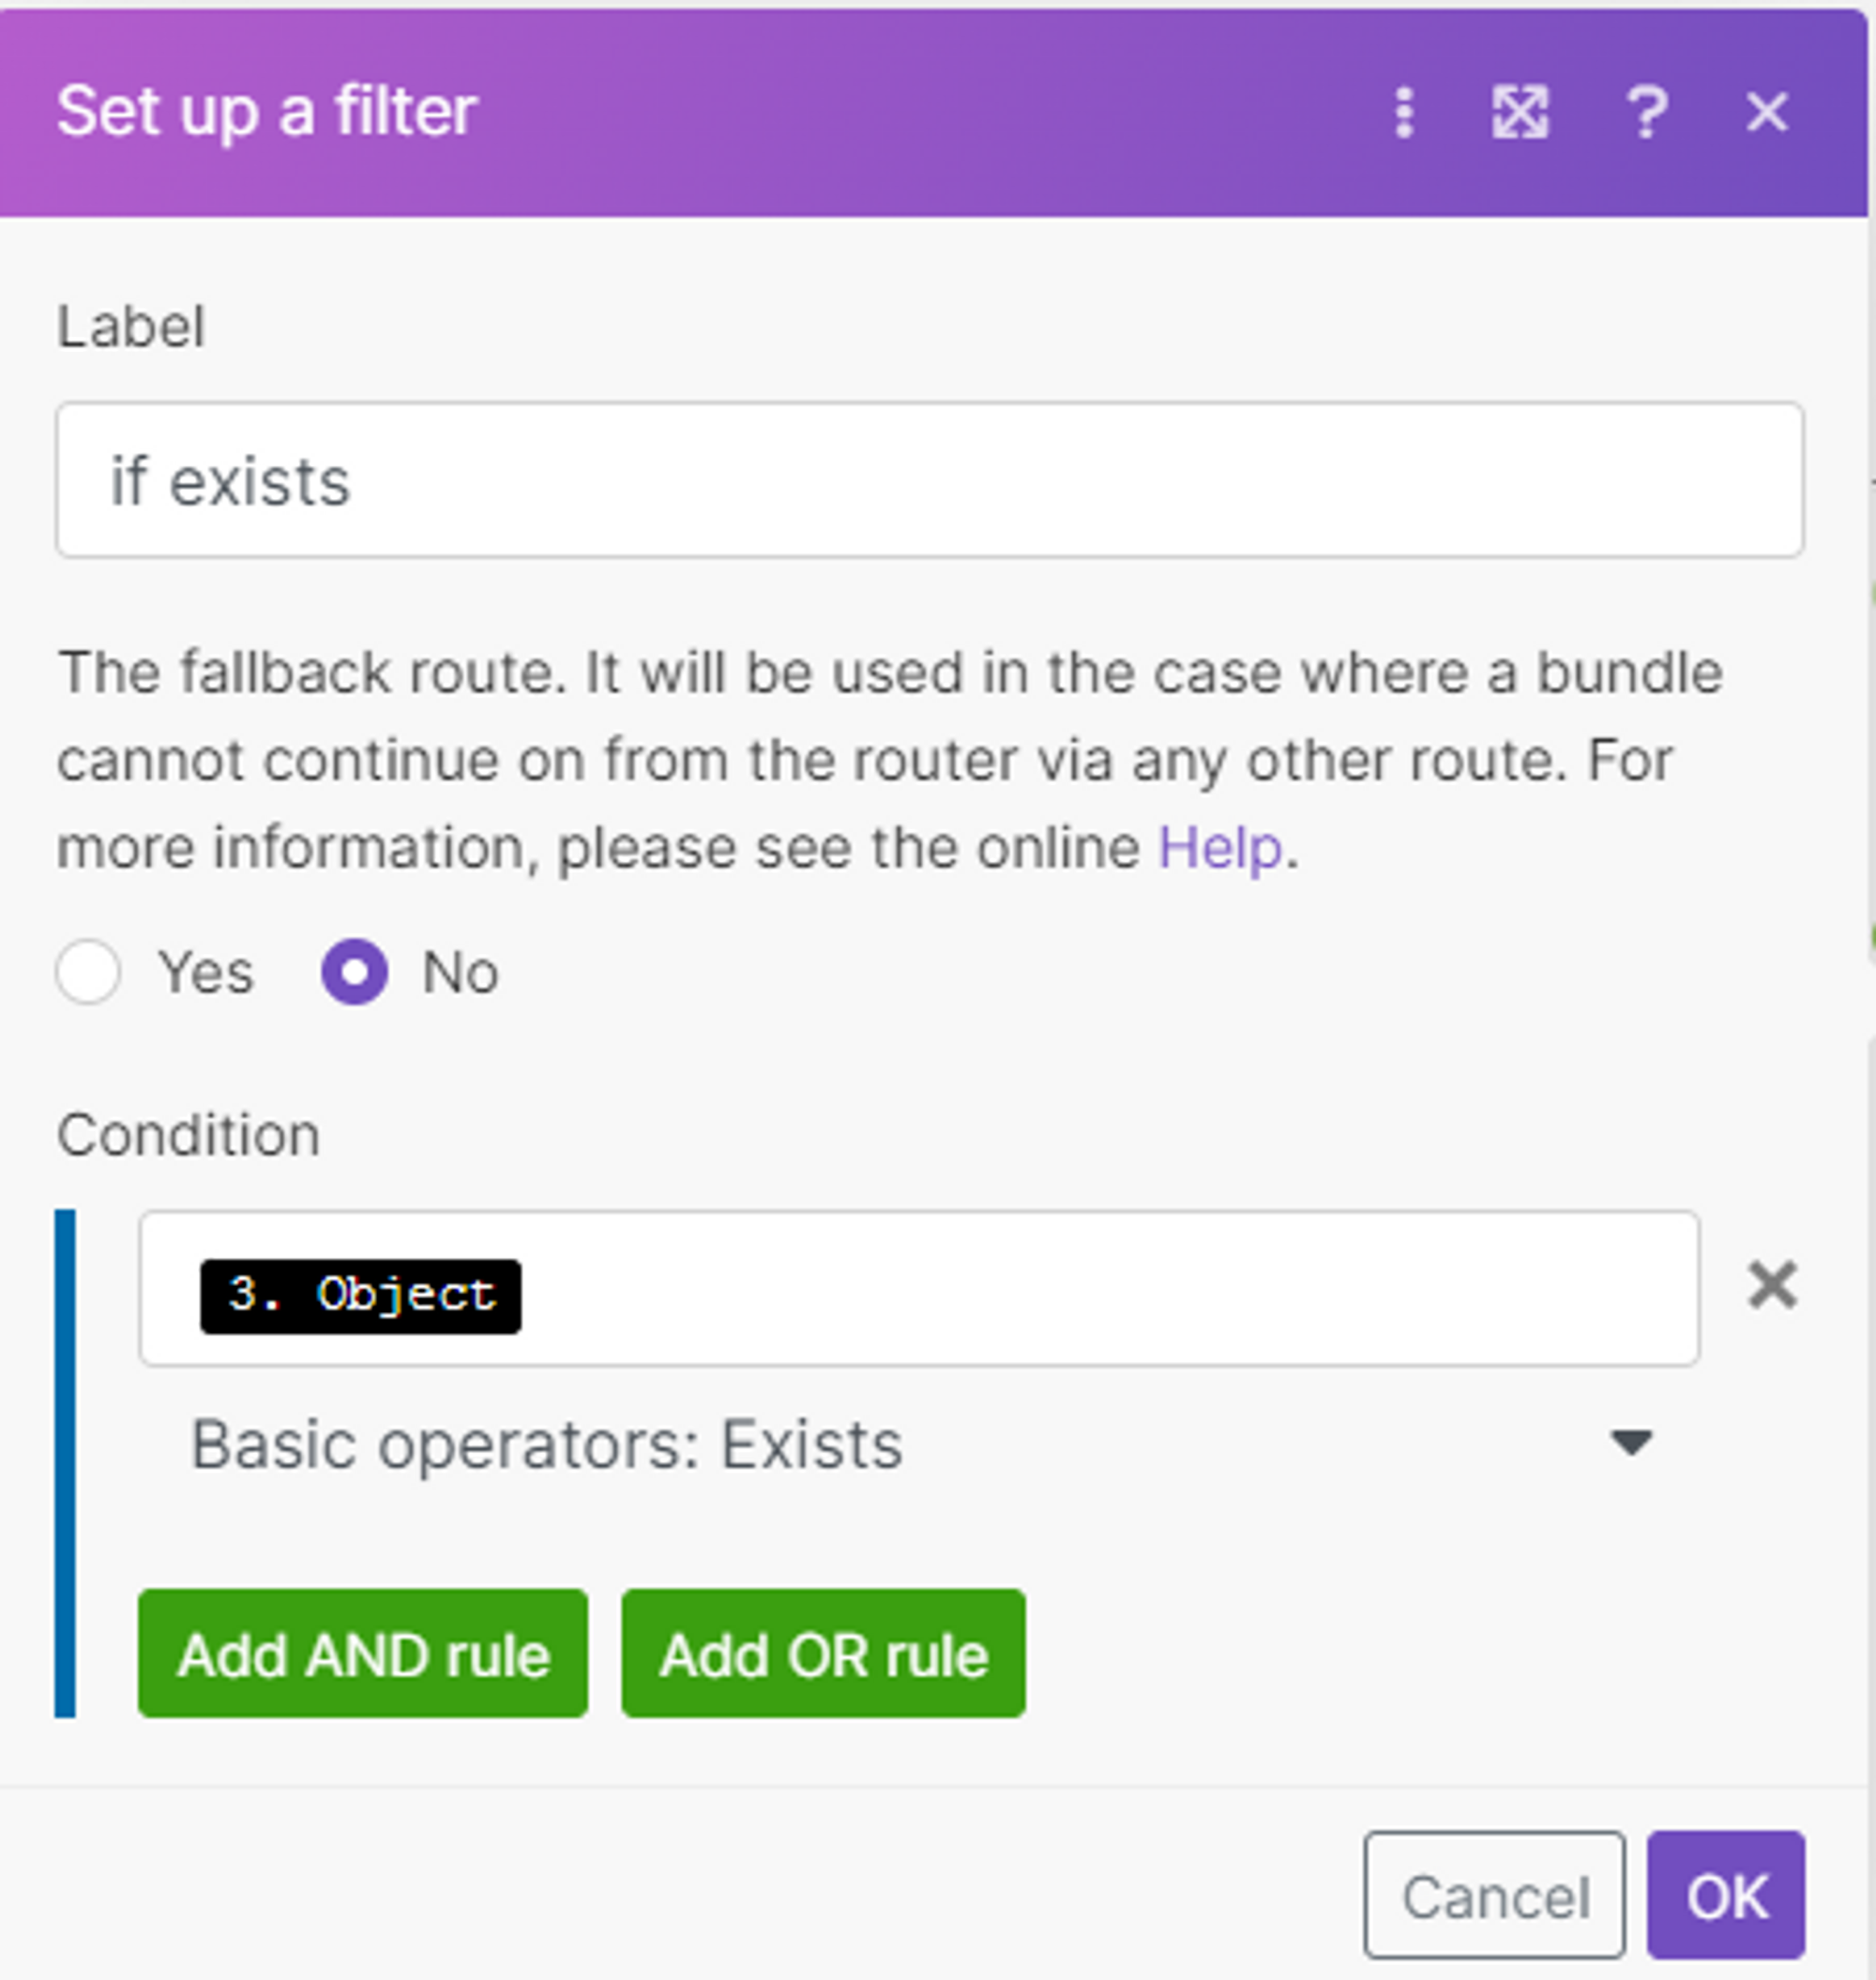Select the '3. Object' variable pill
This screenshot has height=1980, width=1876.
[361, 1297]
